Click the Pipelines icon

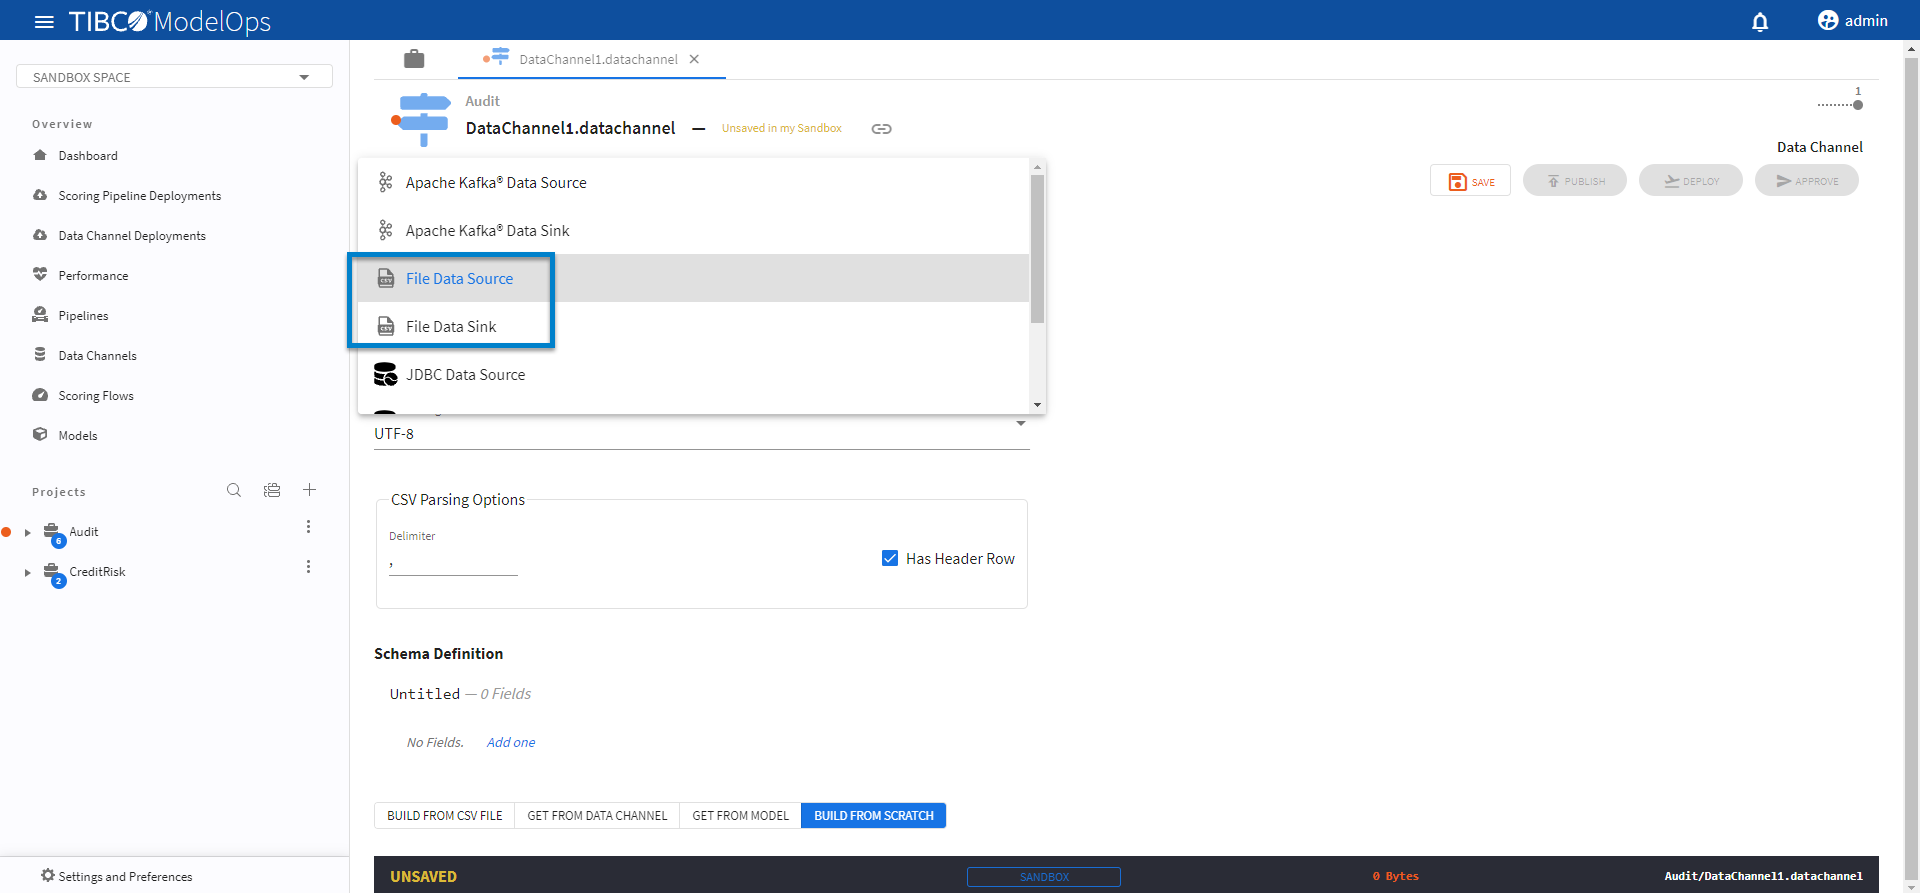tap(40, 315)
